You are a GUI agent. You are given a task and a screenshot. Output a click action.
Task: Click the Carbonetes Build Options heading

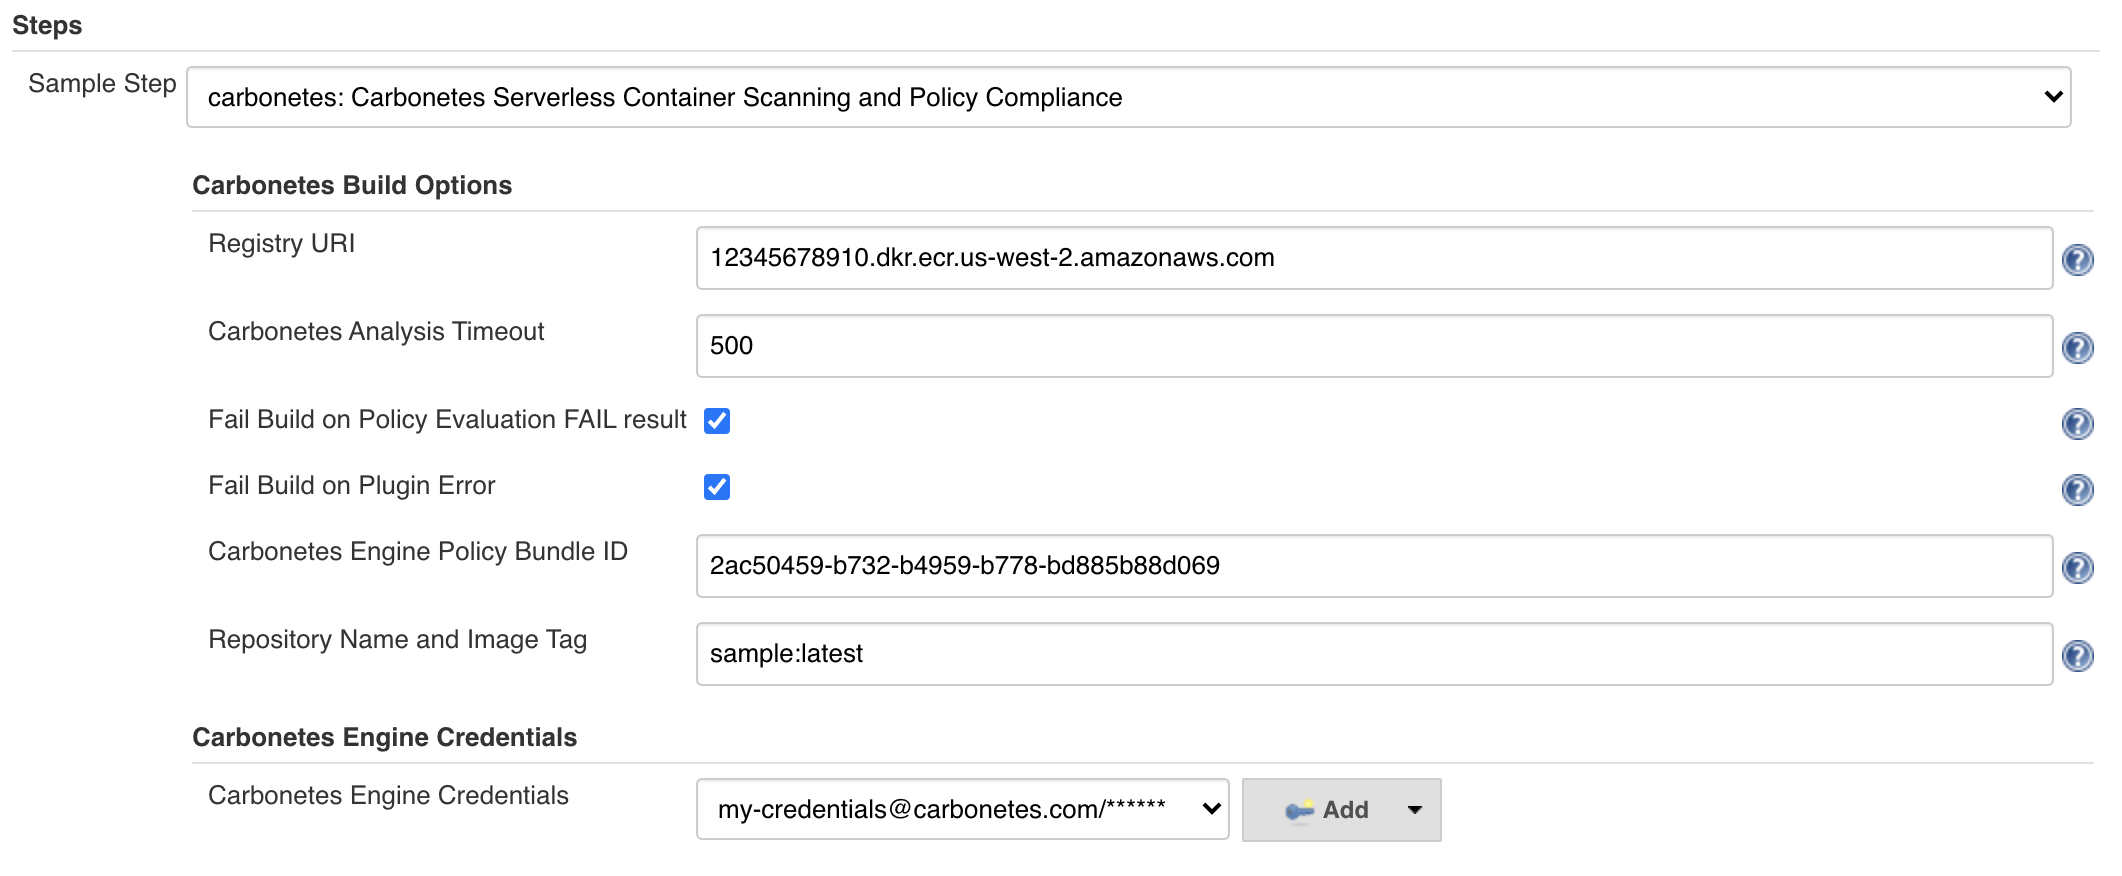[352, 185]
